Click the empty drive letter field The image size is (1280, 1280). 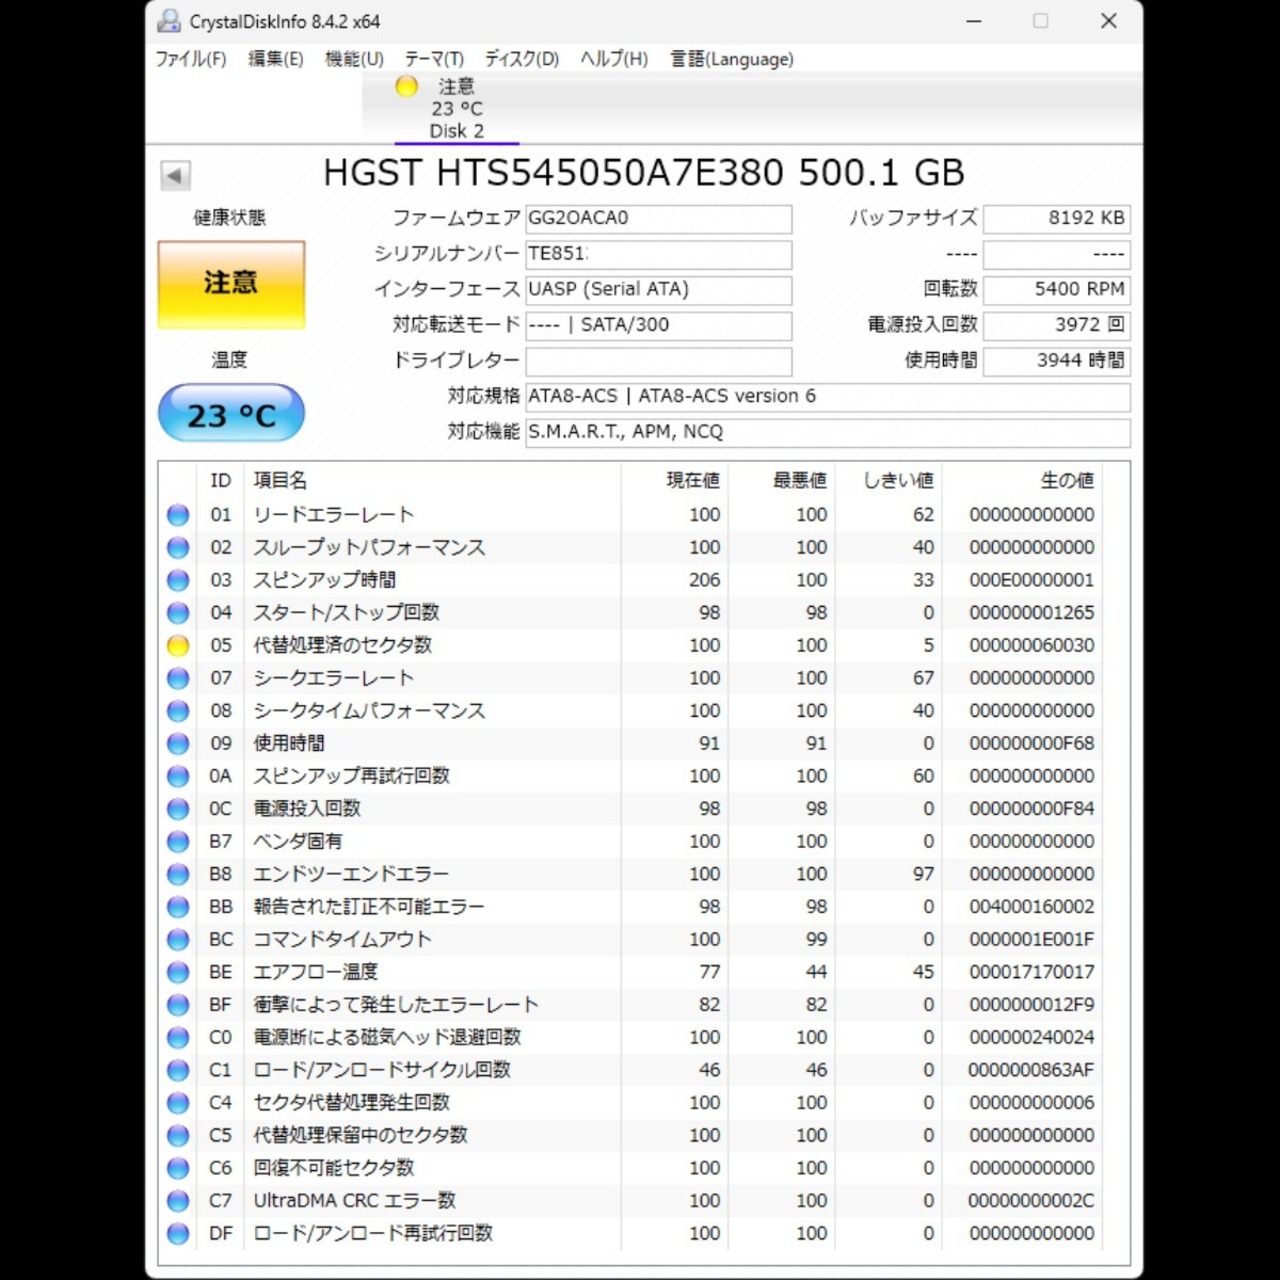click(659, 361)
